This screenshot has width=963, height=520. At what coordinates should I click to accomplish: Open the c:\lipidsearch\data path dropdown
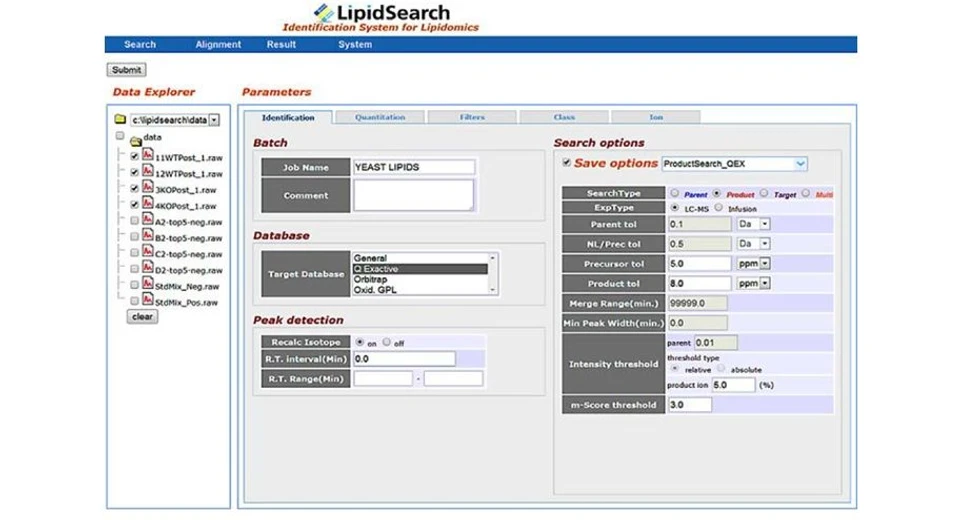pos(214,120)
